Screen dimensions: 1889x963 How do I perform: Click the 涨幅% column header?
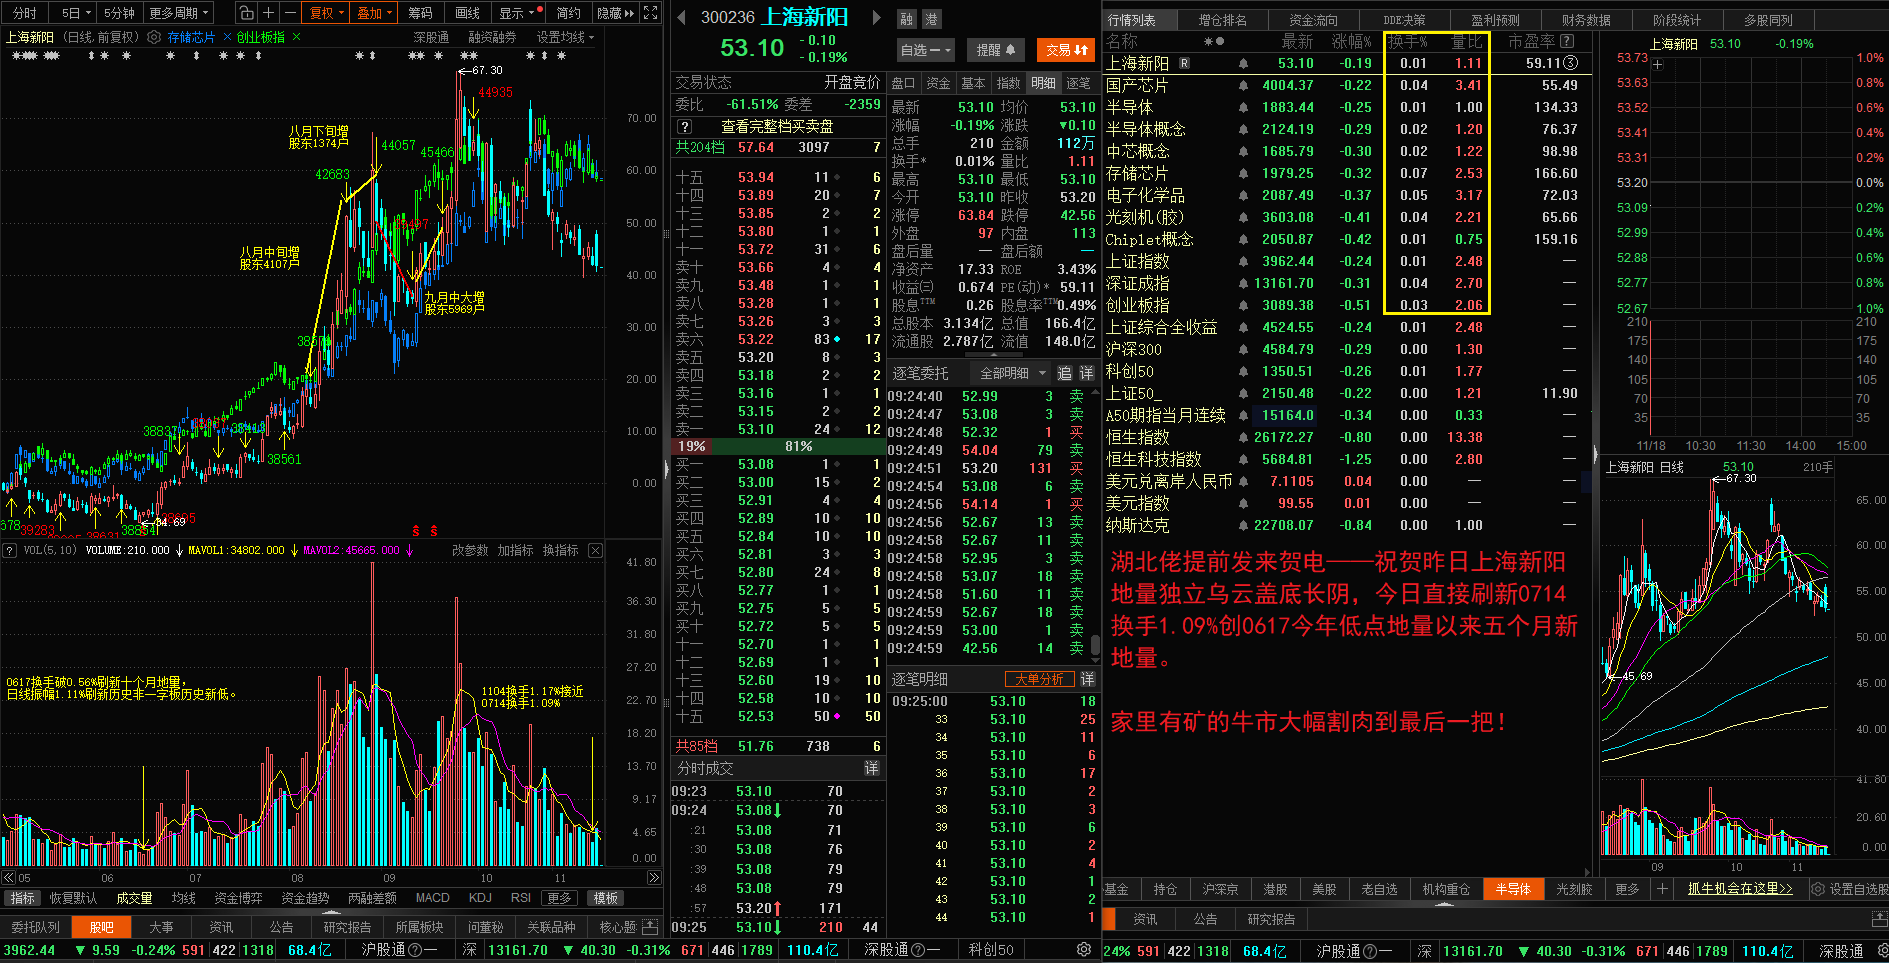pyautogui.click(x=1351, y=41)
